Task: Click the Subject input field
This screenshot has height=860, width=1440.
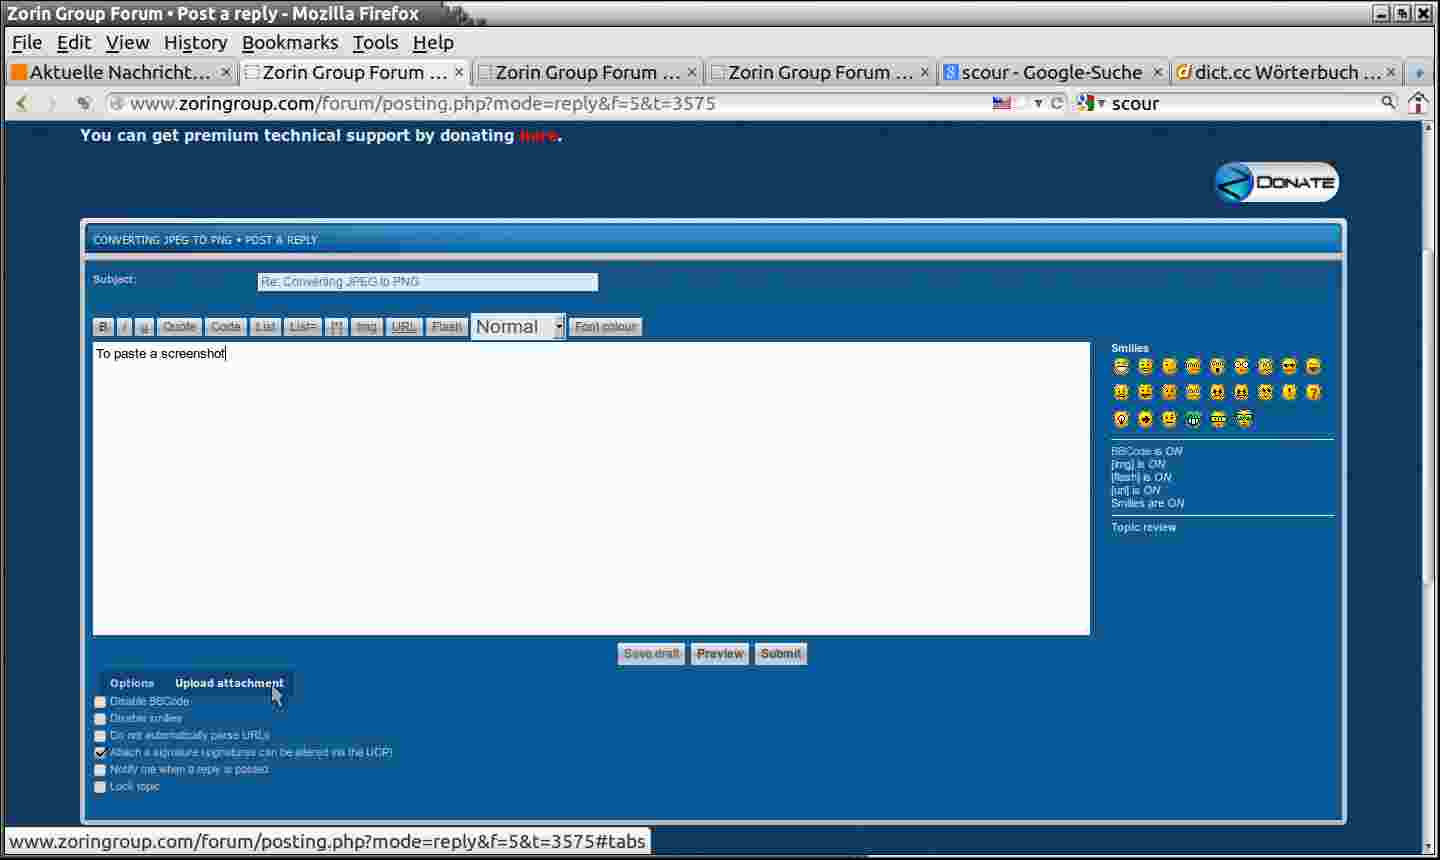Action: point(427,282)
